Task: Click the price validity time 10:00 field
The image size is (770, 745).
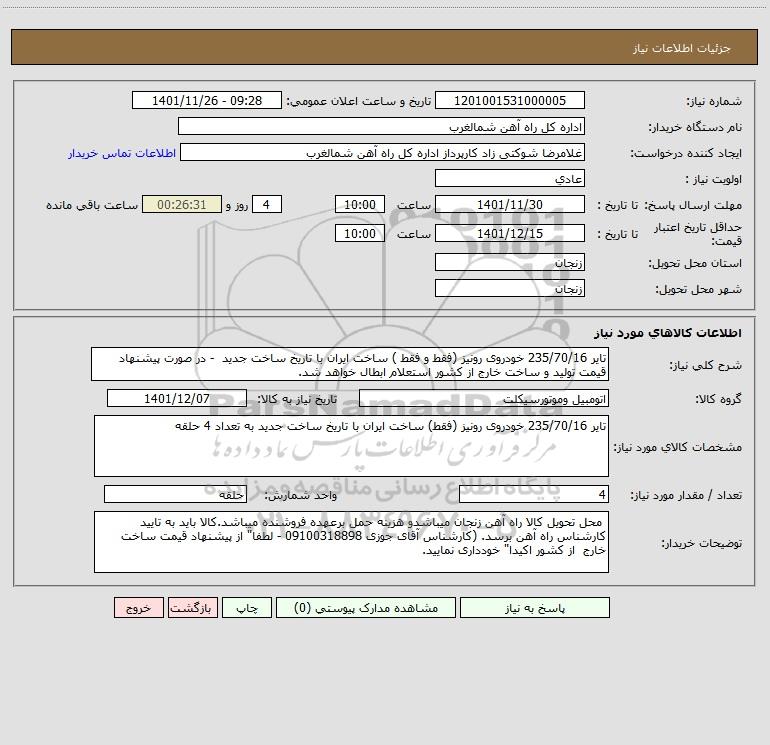Action: pyautogui.click(x=359, y=233)
